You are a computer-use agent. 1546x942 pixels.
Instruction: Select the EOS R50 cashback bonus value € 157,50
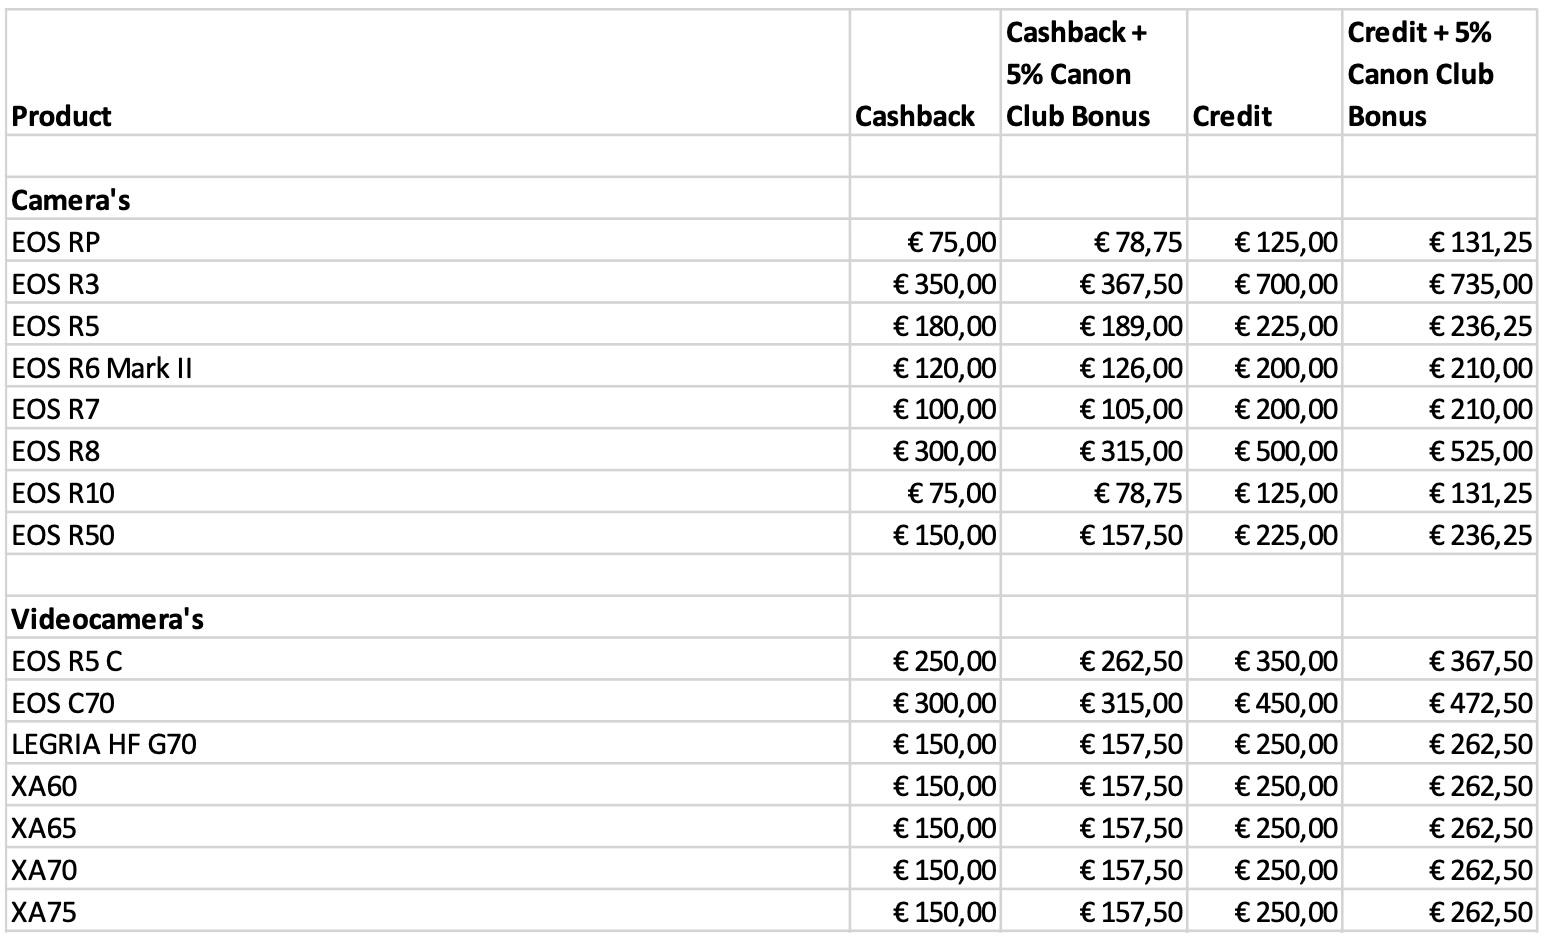point(1131,535)
